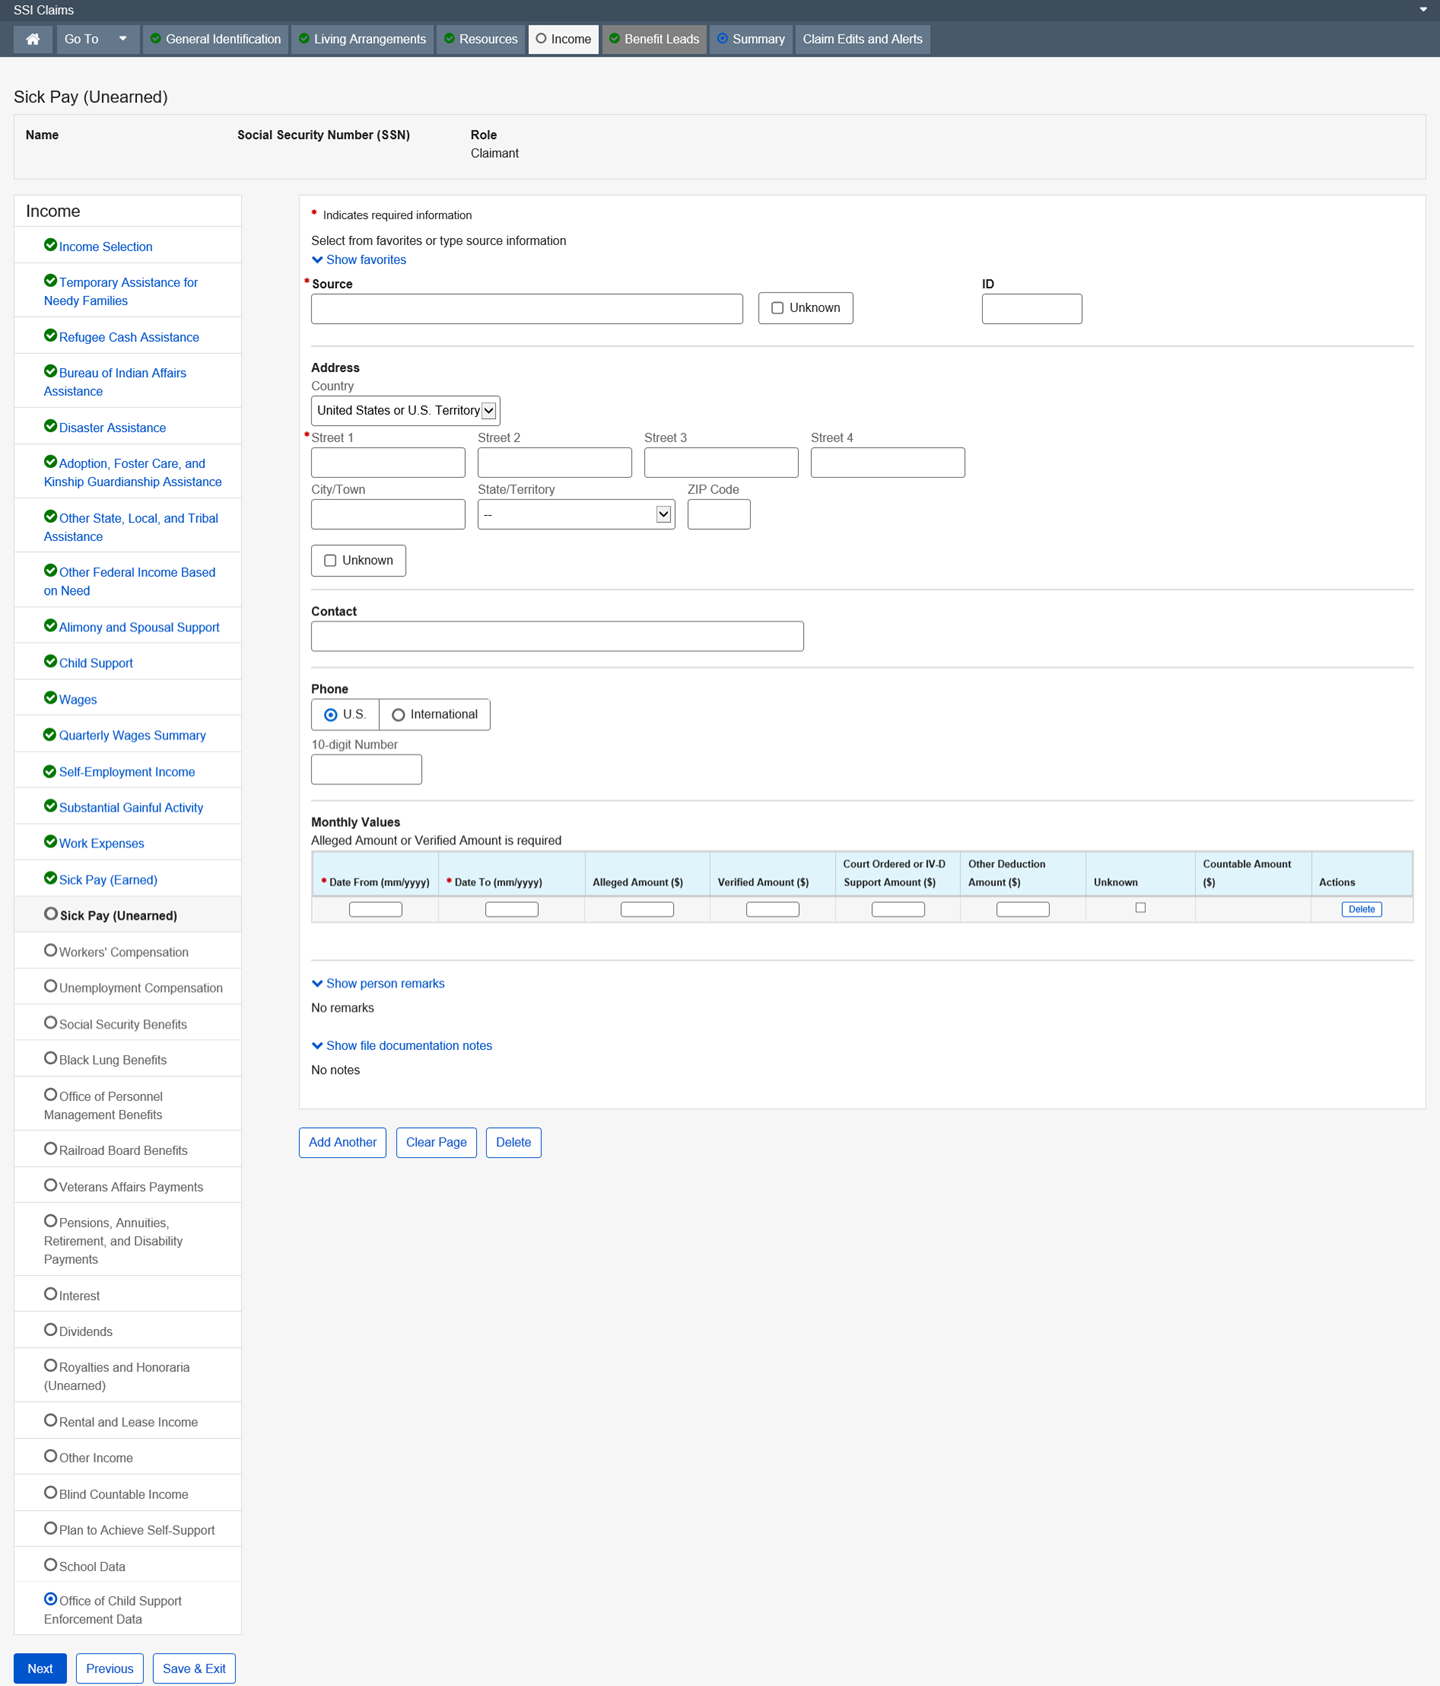Click status circle beside Interest sidebar item
This screenshot has width=1440, height=1686.
coord(50,1294)
